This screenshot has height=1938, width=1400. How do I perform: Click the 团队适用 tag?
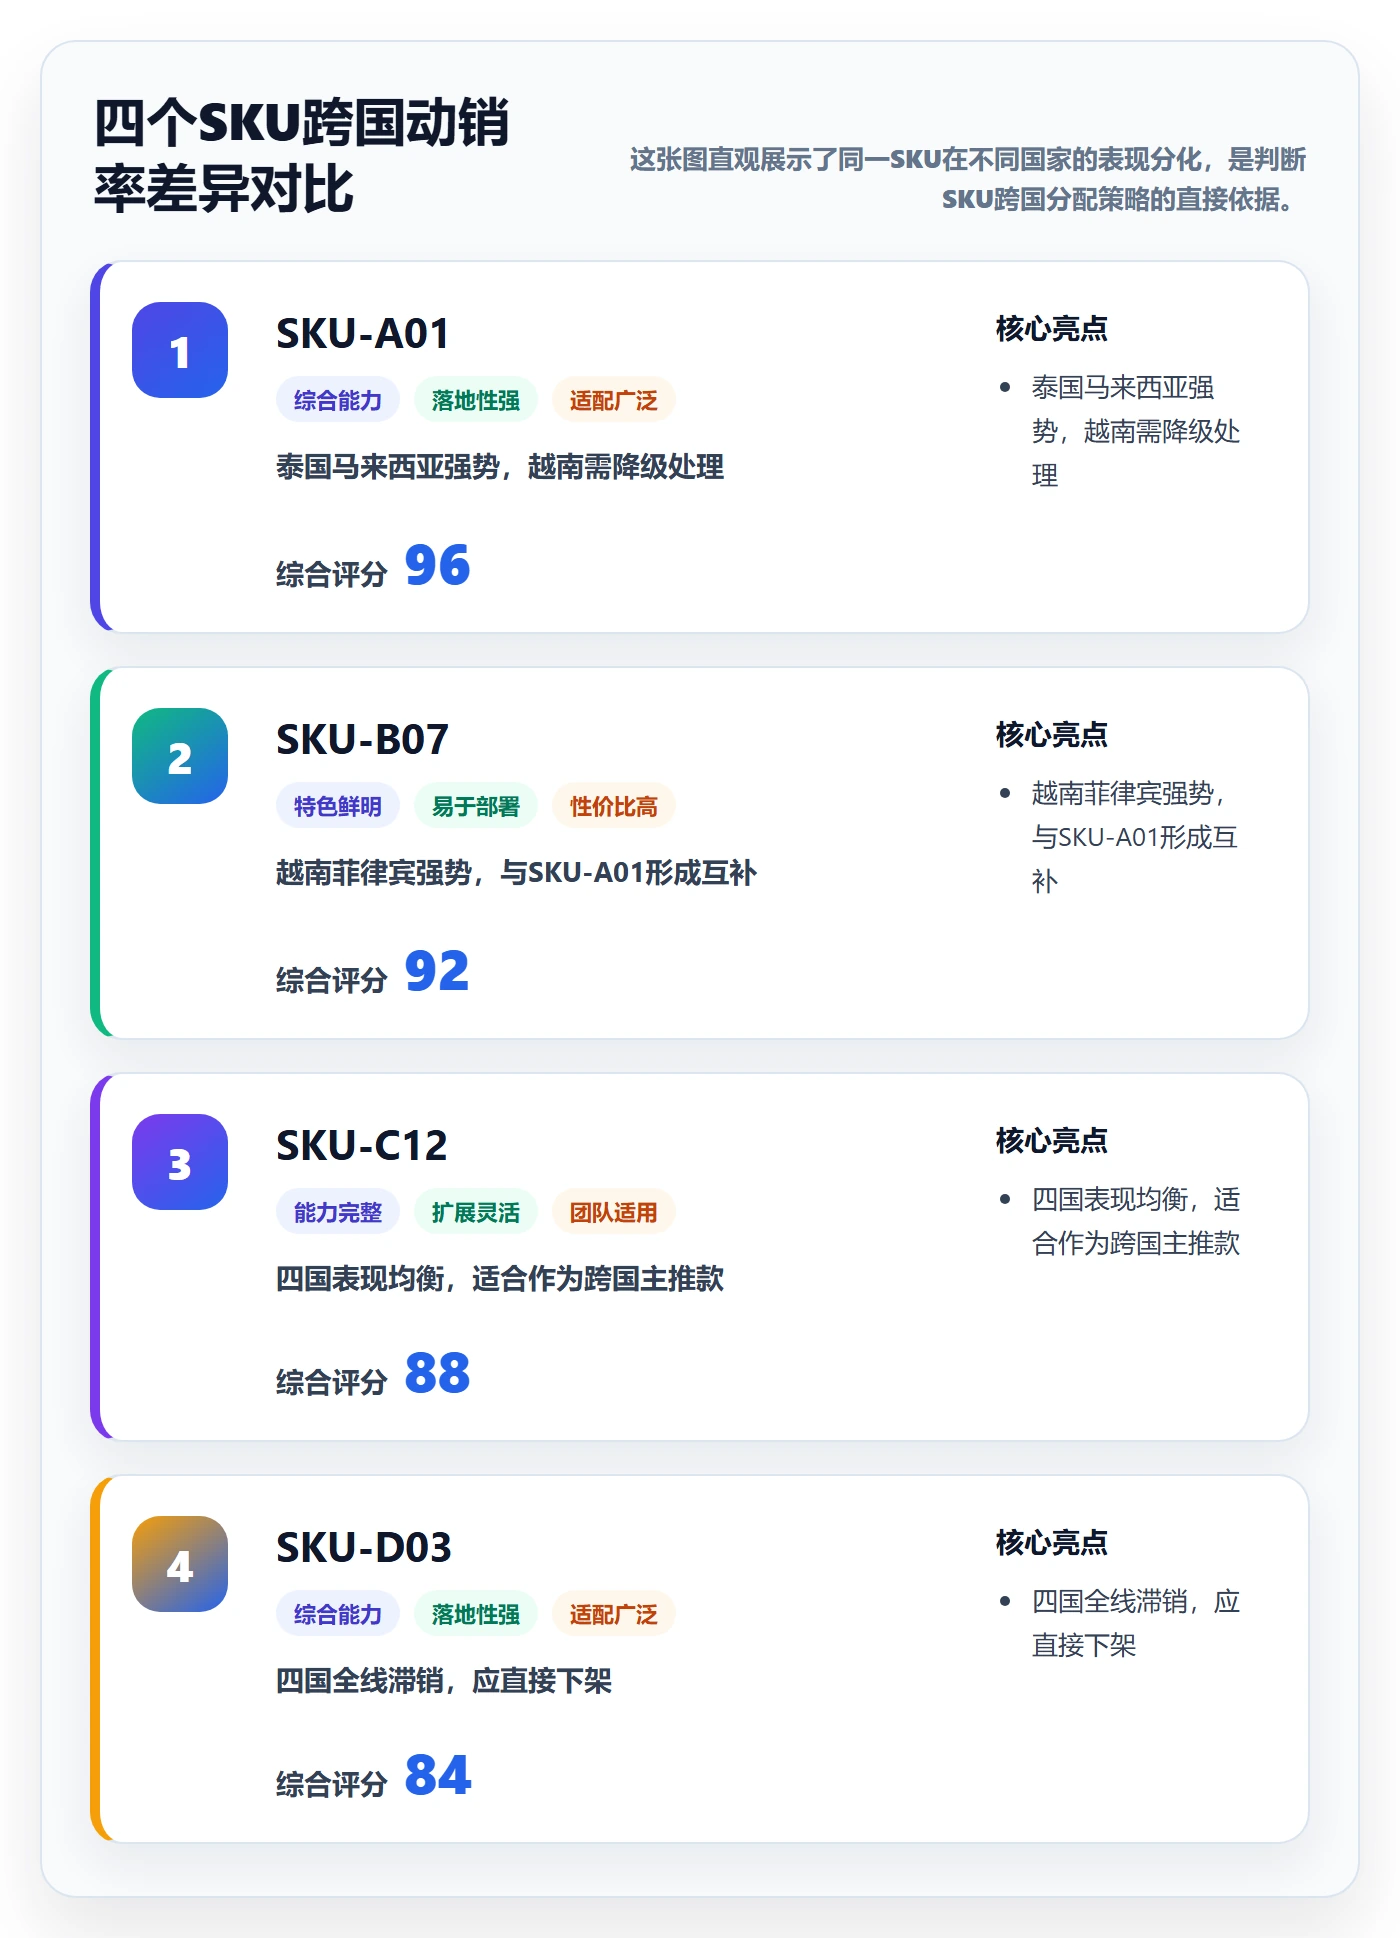pyautogui.click(x=614, y=1212)
